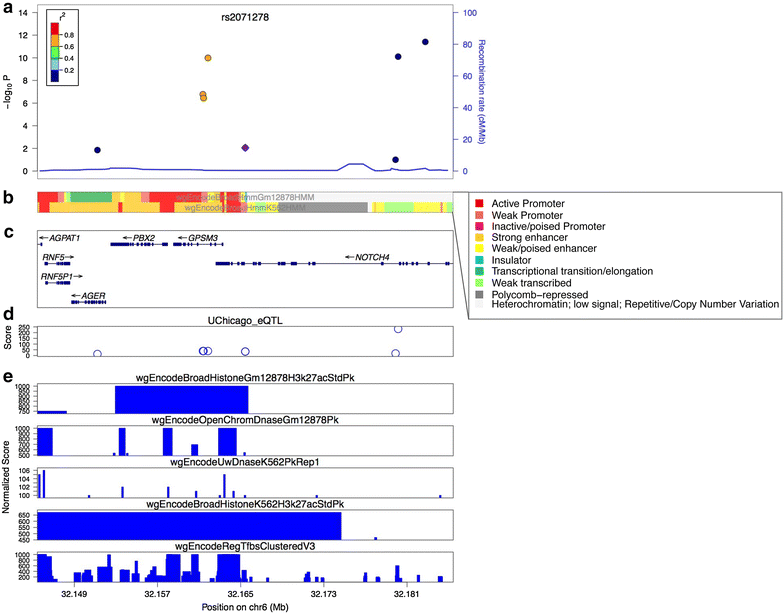Click the wide K562 H3k27ac peak block

pos(190,526)
